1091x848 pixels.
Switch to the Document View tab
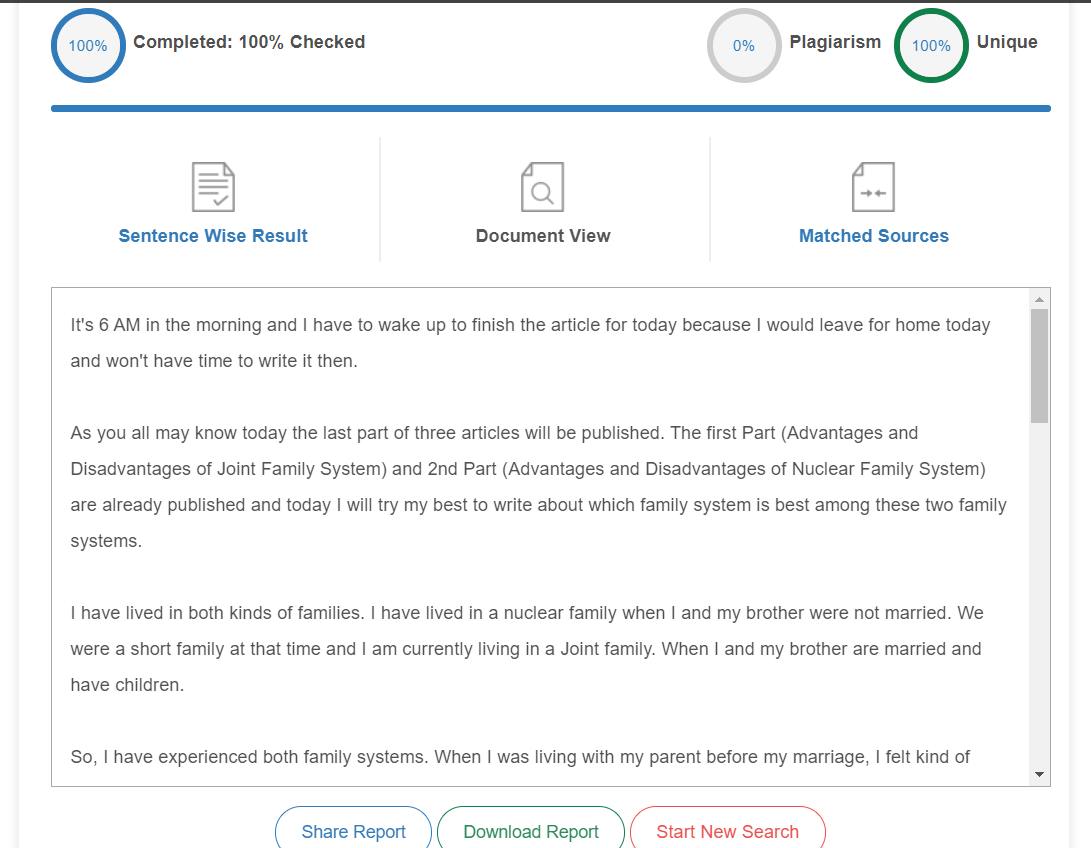coord(543,236)
